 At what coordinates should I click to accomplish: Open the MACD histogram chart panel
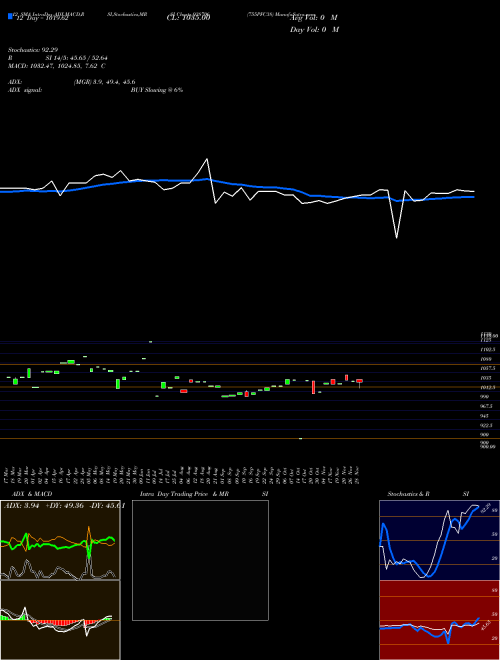[60, 620]
